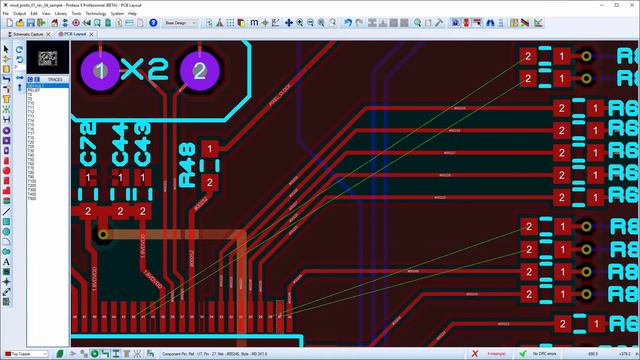This screenshot has width=640, height=360.
Task: Select the 2D box graphics tool
Action: tap(6, 222)
